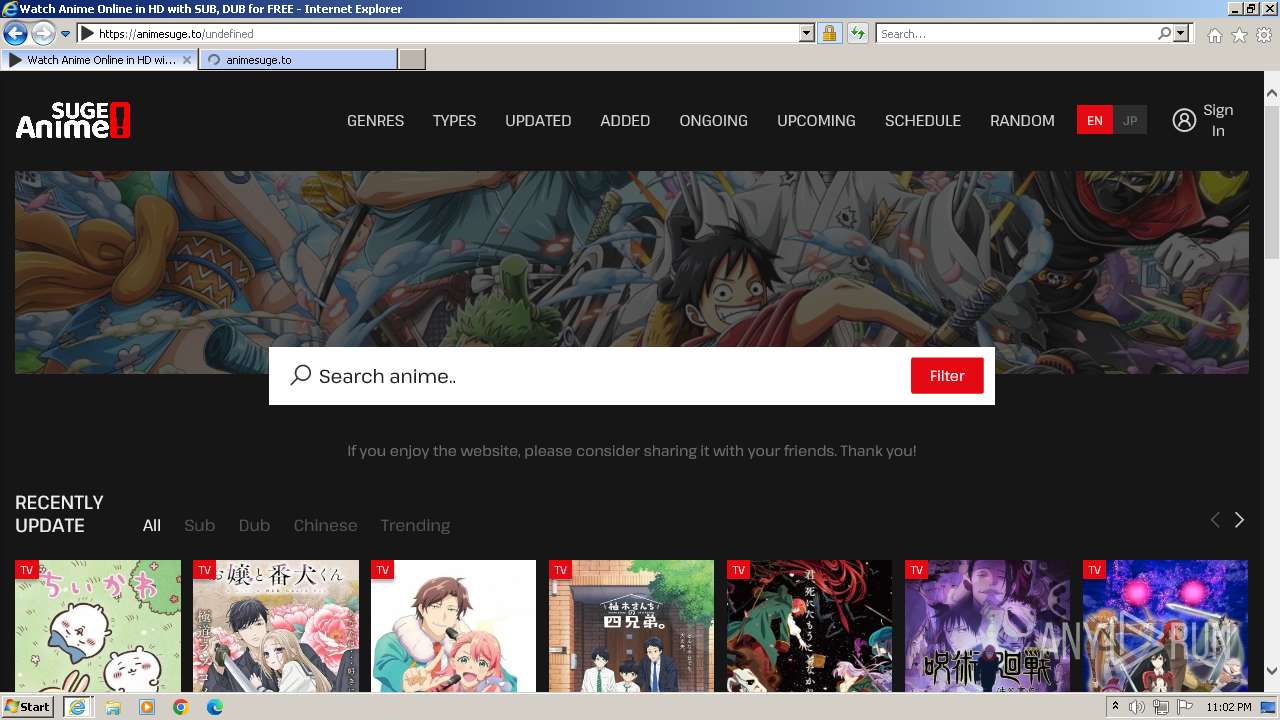Image resolution: width=1280 pixels, height=720 pixels.
Task: Click the Internet Explorer taskbar icon
Action: pyautogui.click(x=77, y=707)
